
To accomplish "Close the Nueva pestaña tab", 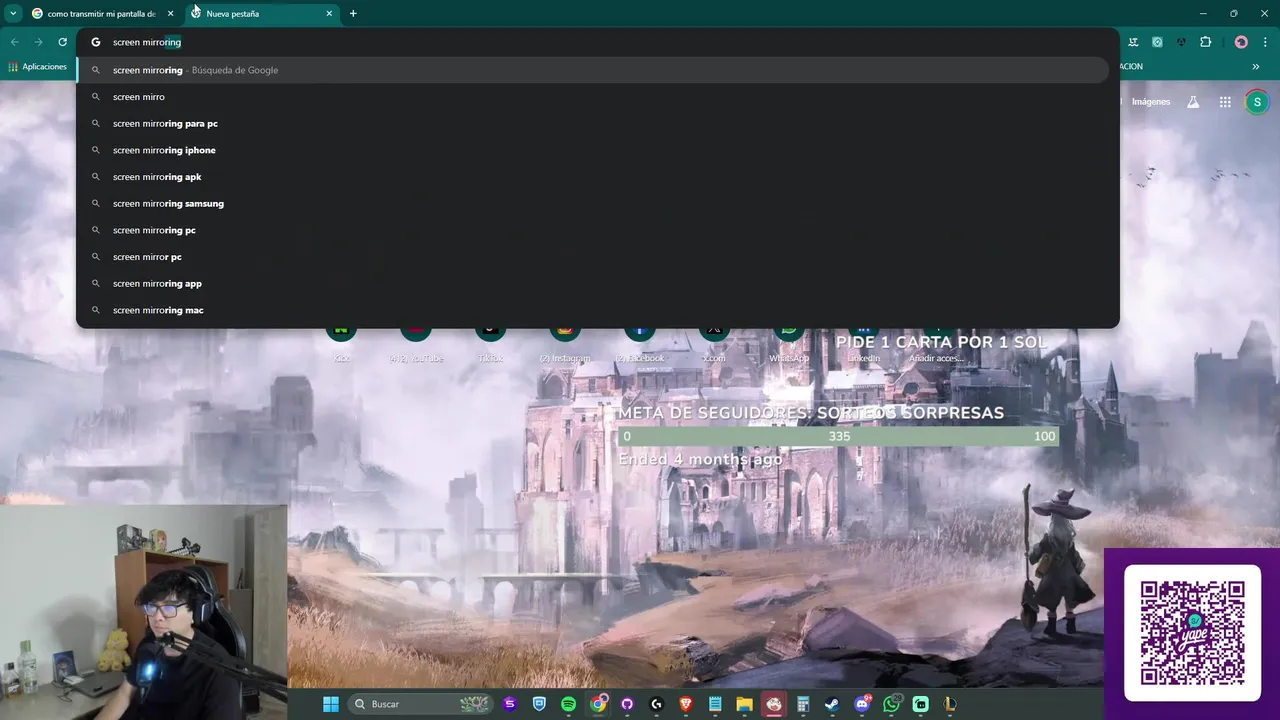I will (329, 14).
